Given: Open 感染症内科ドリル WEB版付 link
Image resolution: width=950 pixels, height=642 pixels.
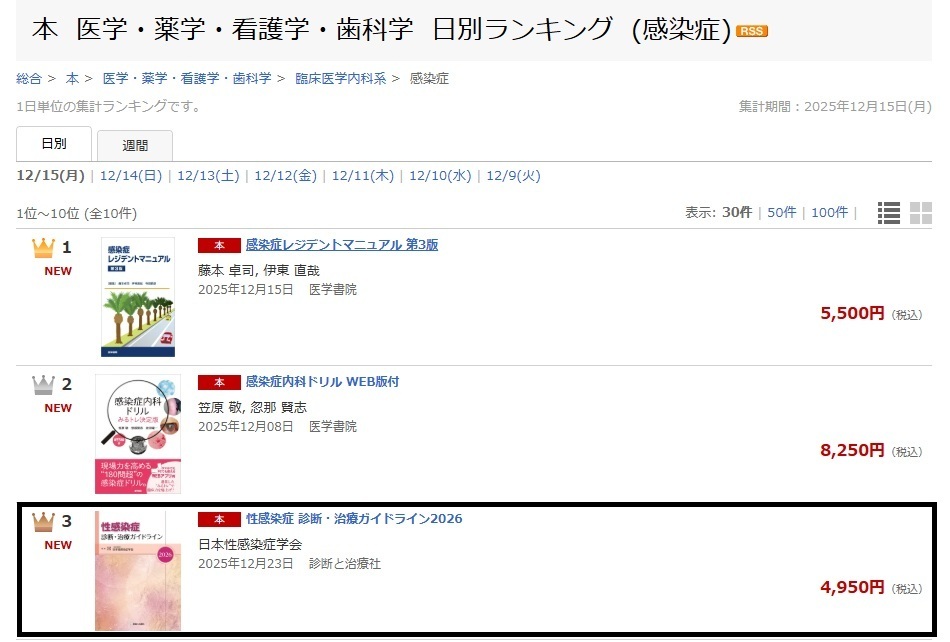Looking at the screenshot, I should click(322, 382).
